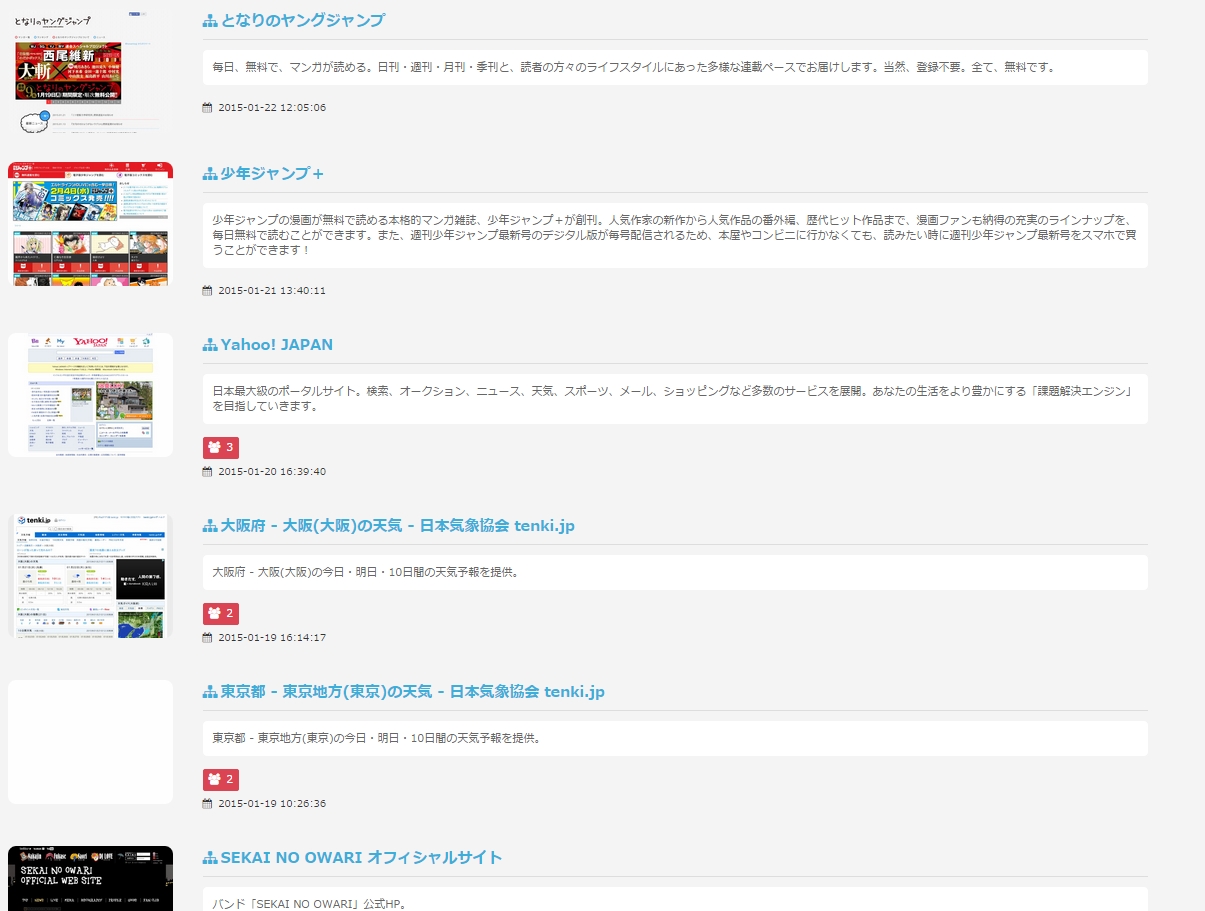Image resolution: width=1205 pixels, height=911 pixels.
Task: Click the red users badge under 東京都 weather entry
Action: pyautogui.click(x=221, y=779)
